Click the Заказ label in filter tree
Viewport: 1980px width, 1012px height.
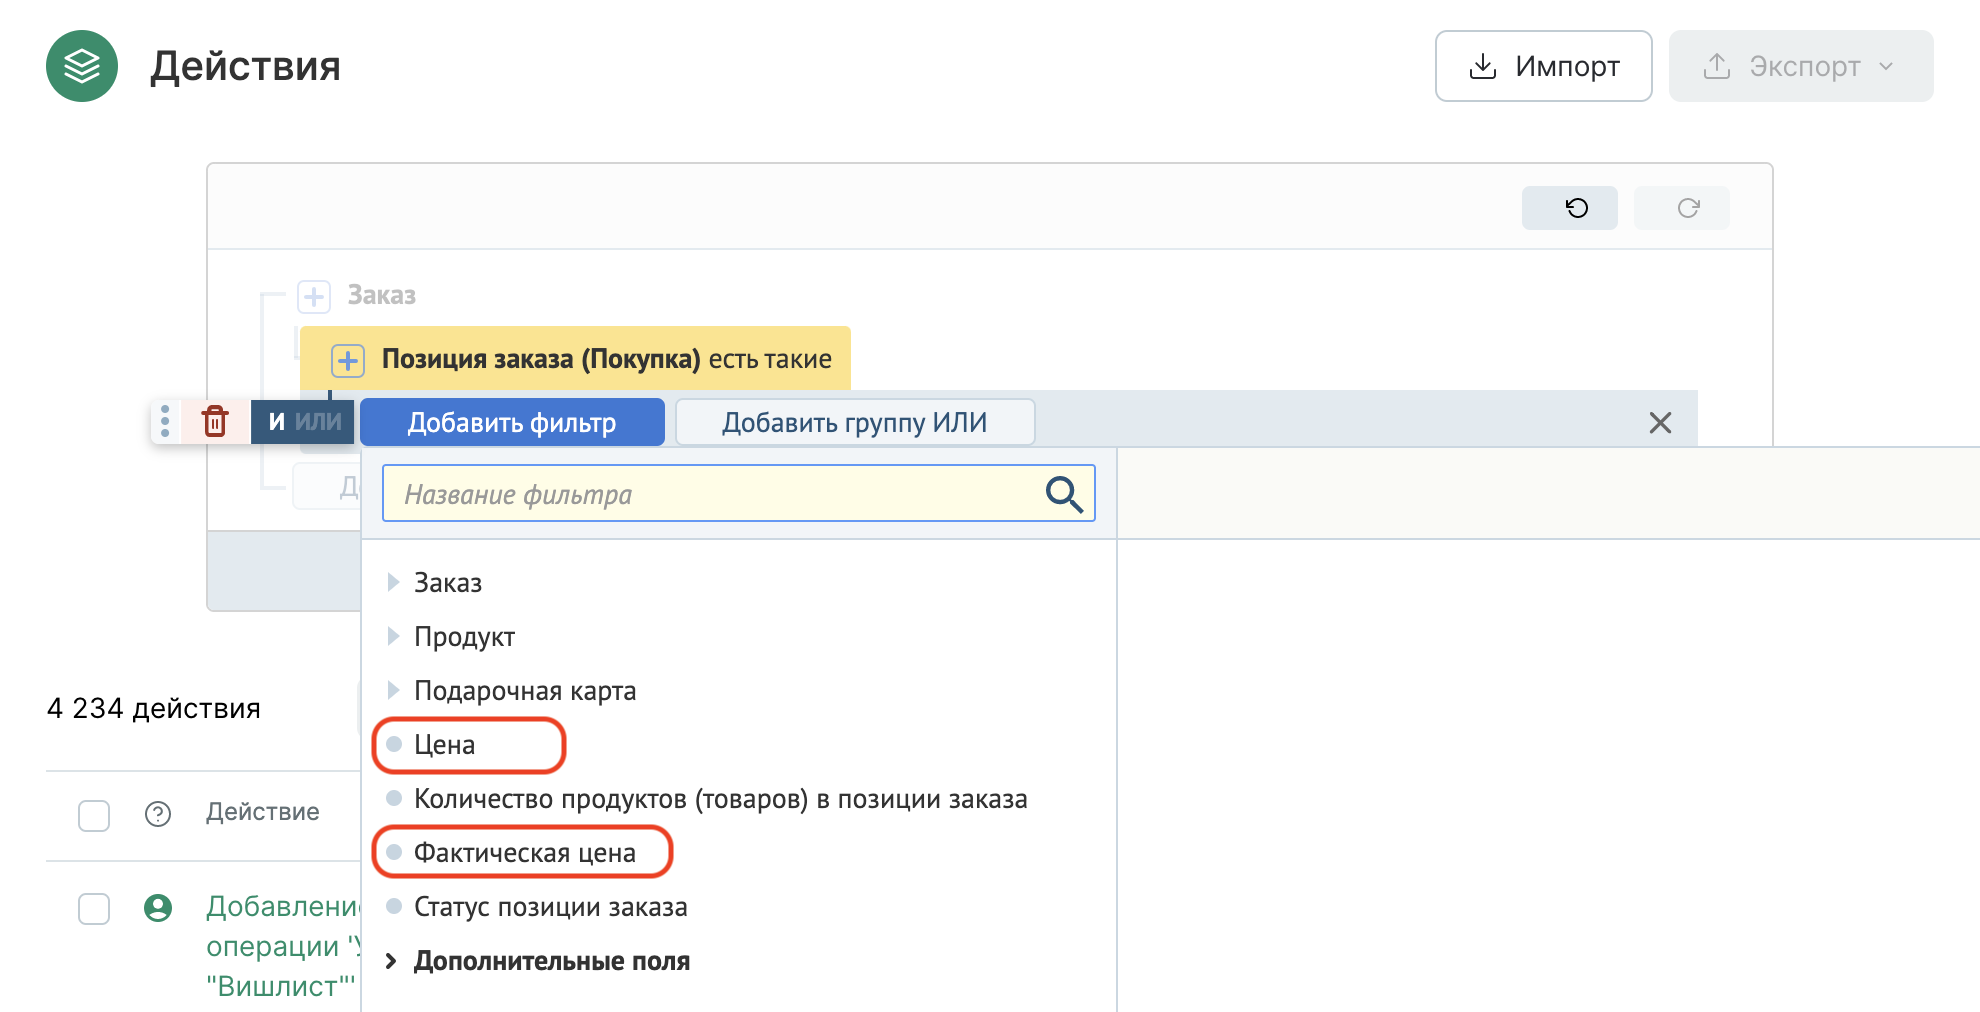point(381,295)
